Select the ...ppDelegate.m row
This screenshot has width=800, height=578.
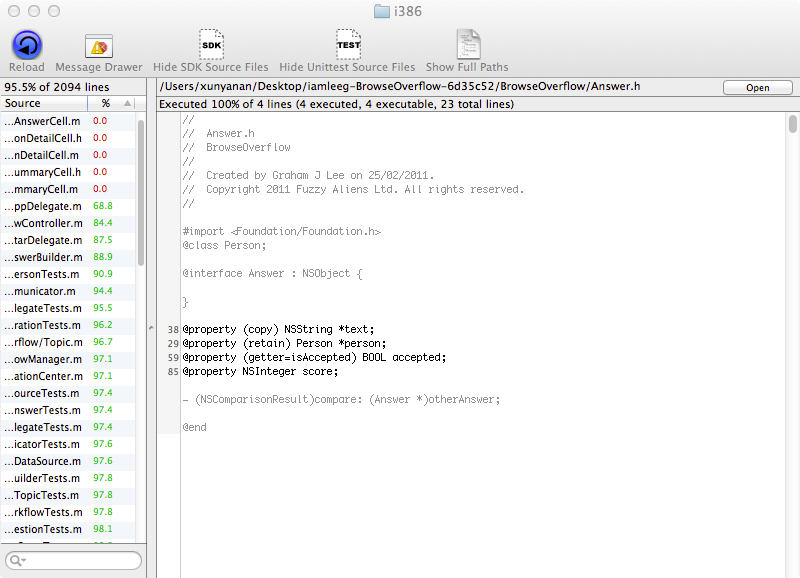(67, 206)
